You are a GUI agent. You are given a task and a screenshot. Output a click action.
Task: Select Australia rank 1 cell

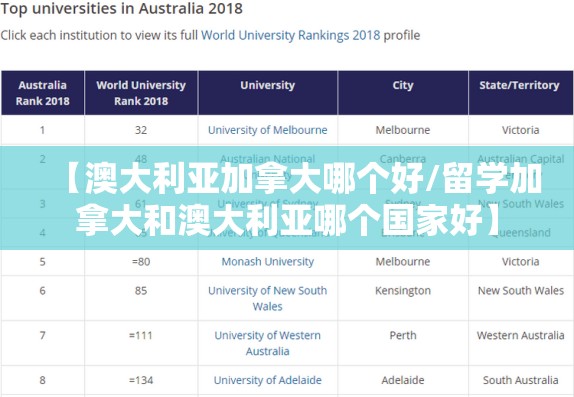42,130
